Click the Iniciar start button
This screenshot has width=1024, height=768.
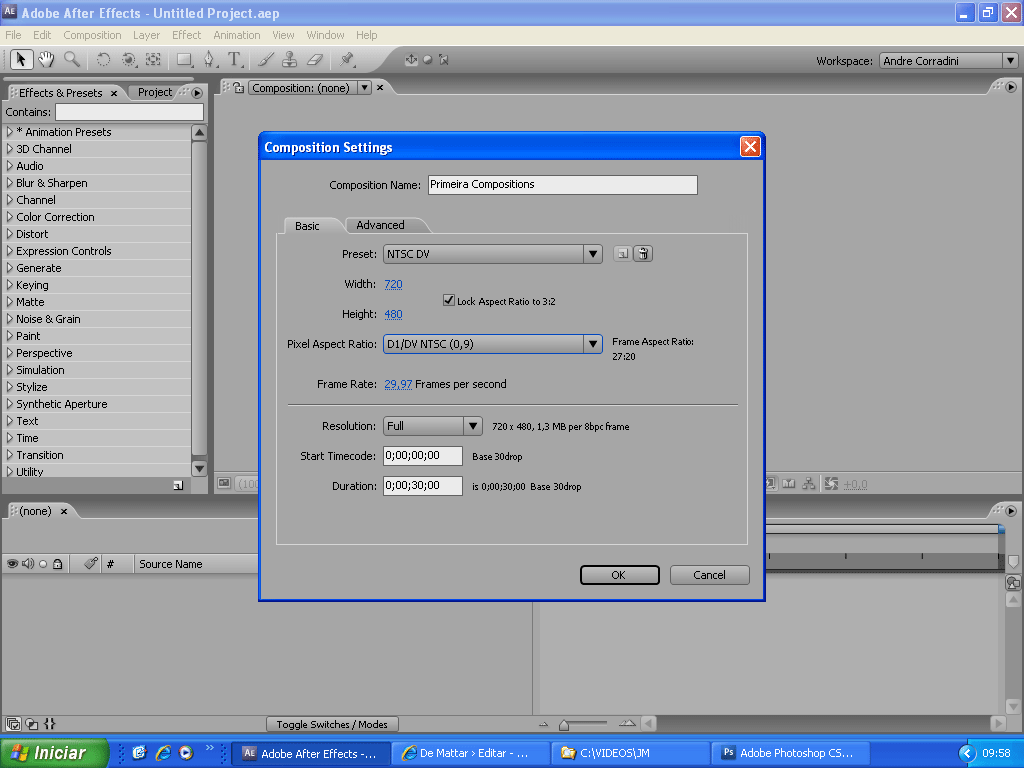coord(54,753)
